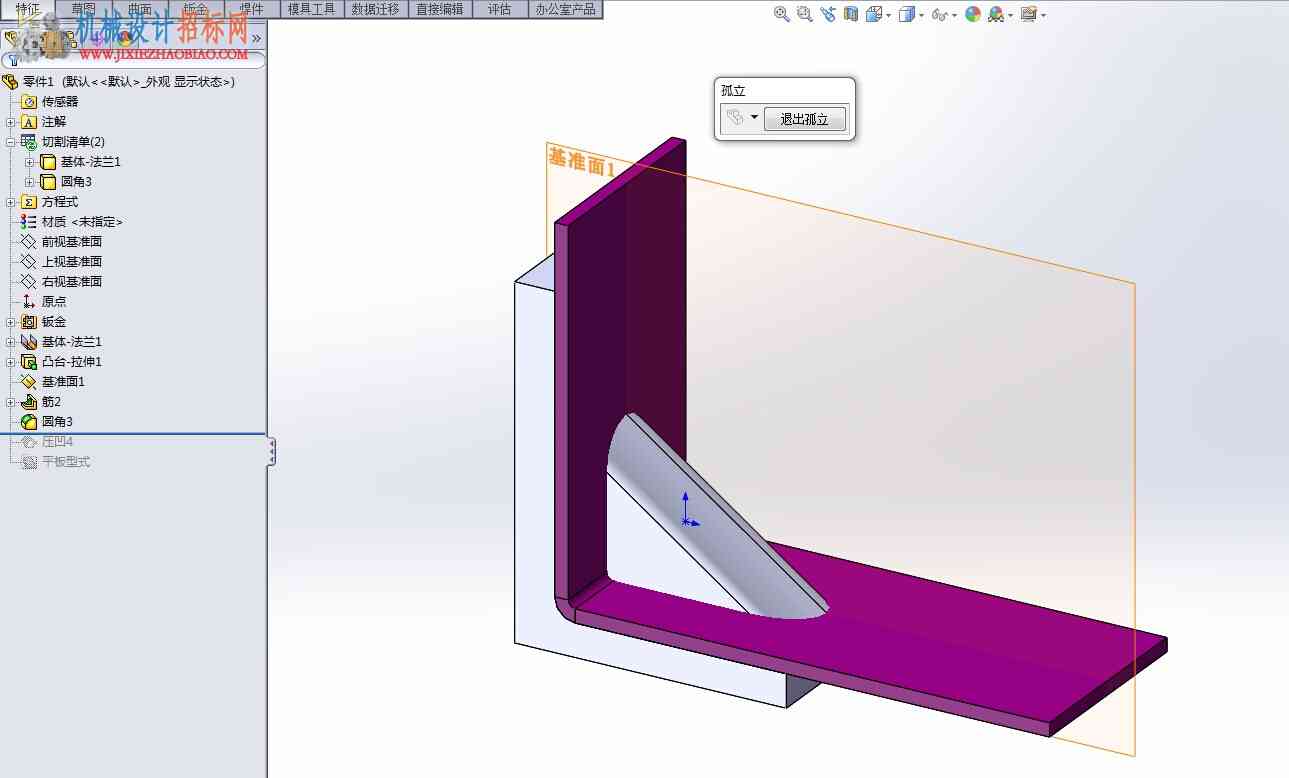
Task: Click the 基准面1 reference plane icon
Action: 29,382
